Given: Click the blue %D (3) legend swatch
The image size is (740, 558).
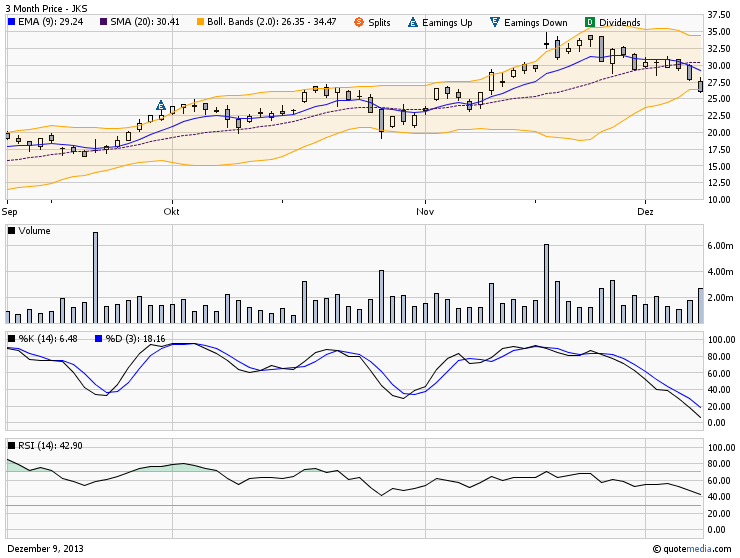Looking at the screenshot, I should click(99, 338).
